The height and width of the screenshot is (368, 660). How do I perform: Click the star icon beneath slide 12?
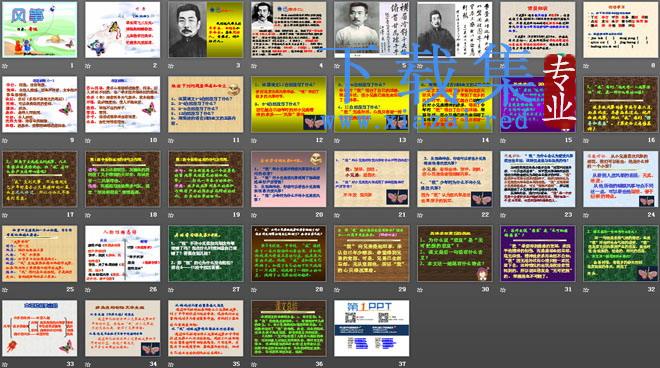(254, 141)
